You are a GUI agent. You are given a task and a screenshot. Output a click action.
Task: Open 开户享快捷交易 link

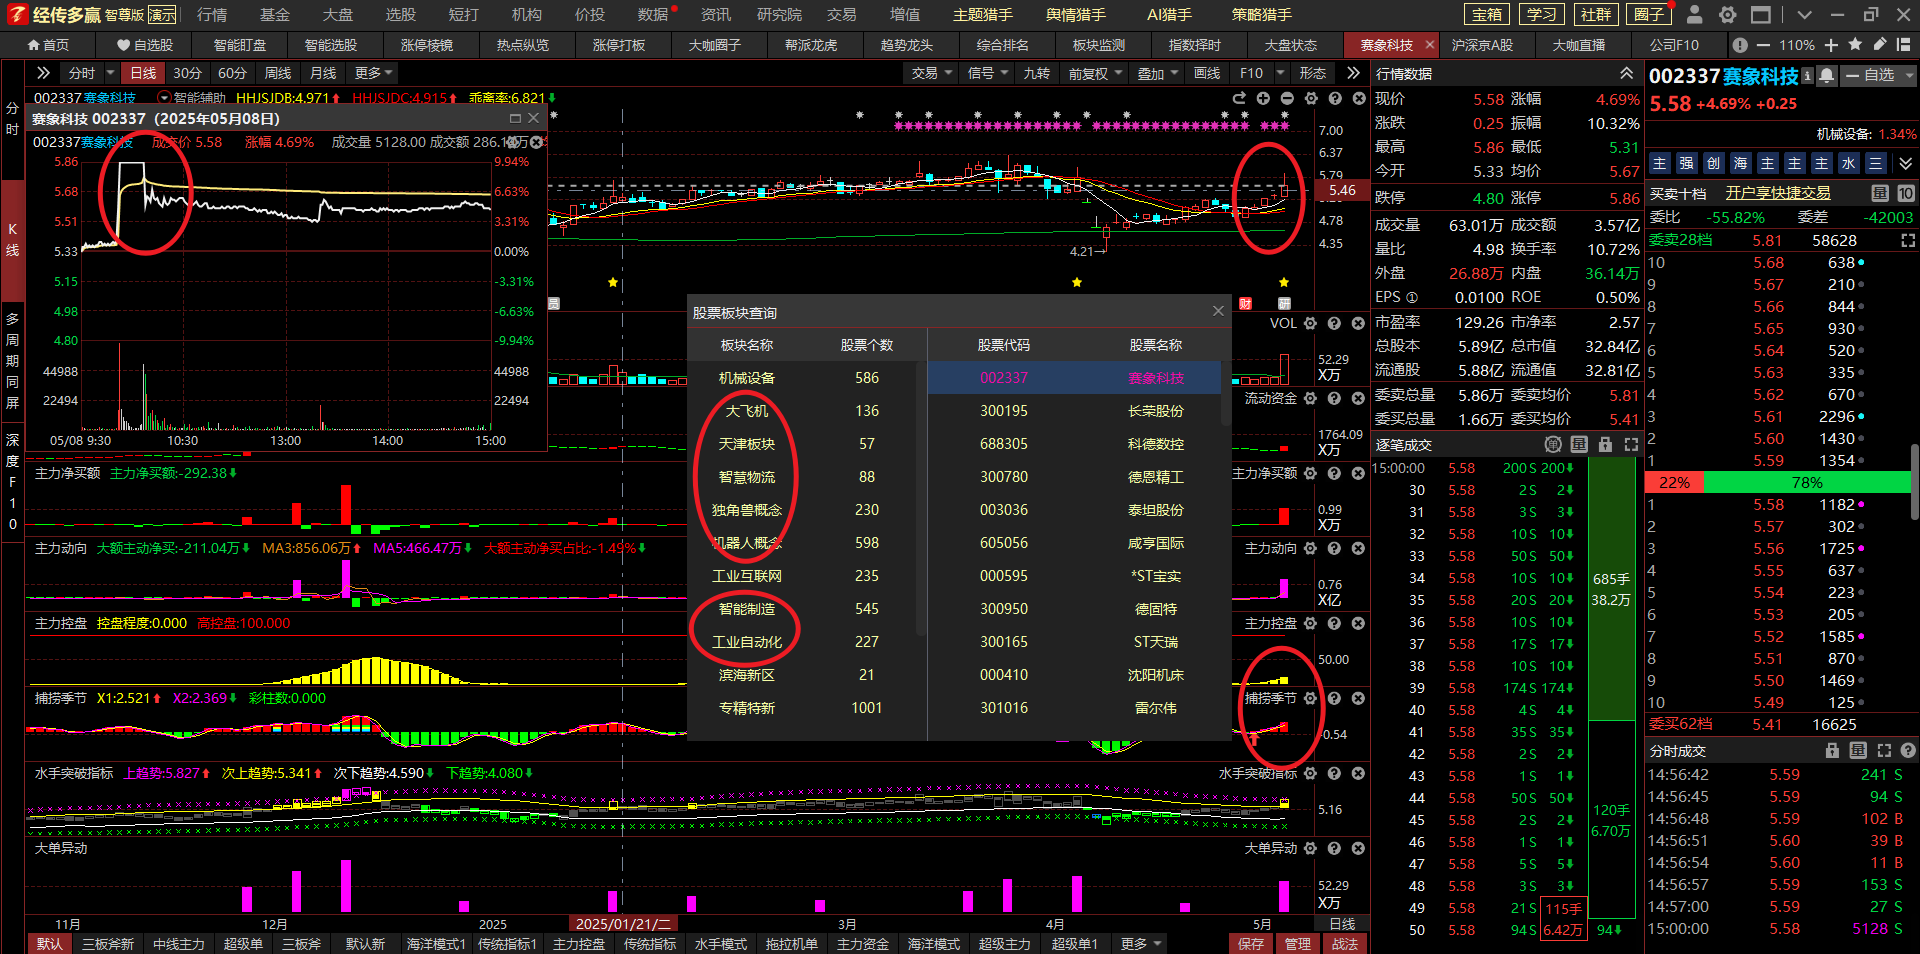click(1778, 193)
